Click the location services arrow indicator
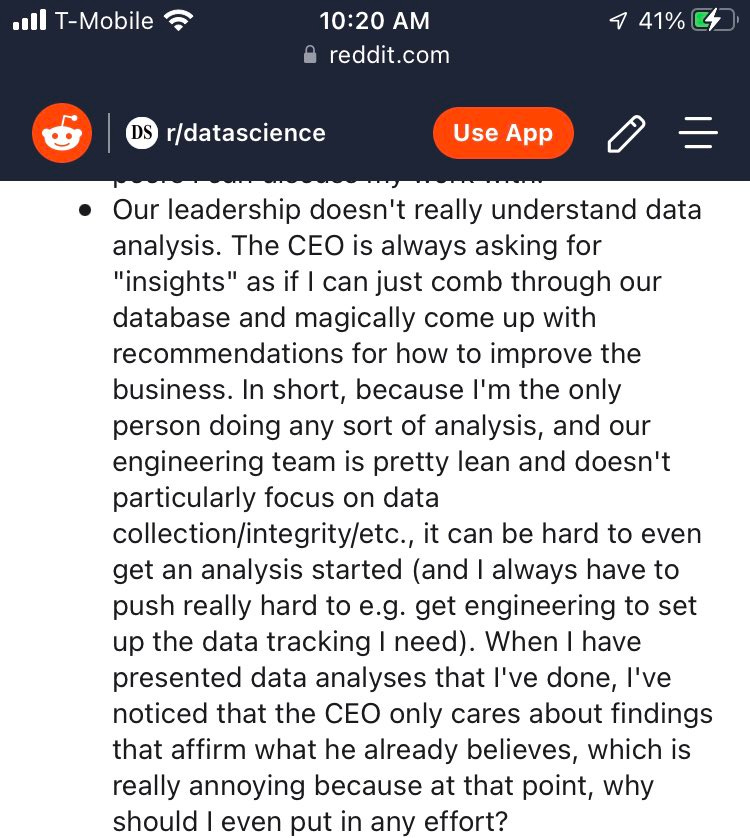750x838 pixels. (x=615, y=19)
